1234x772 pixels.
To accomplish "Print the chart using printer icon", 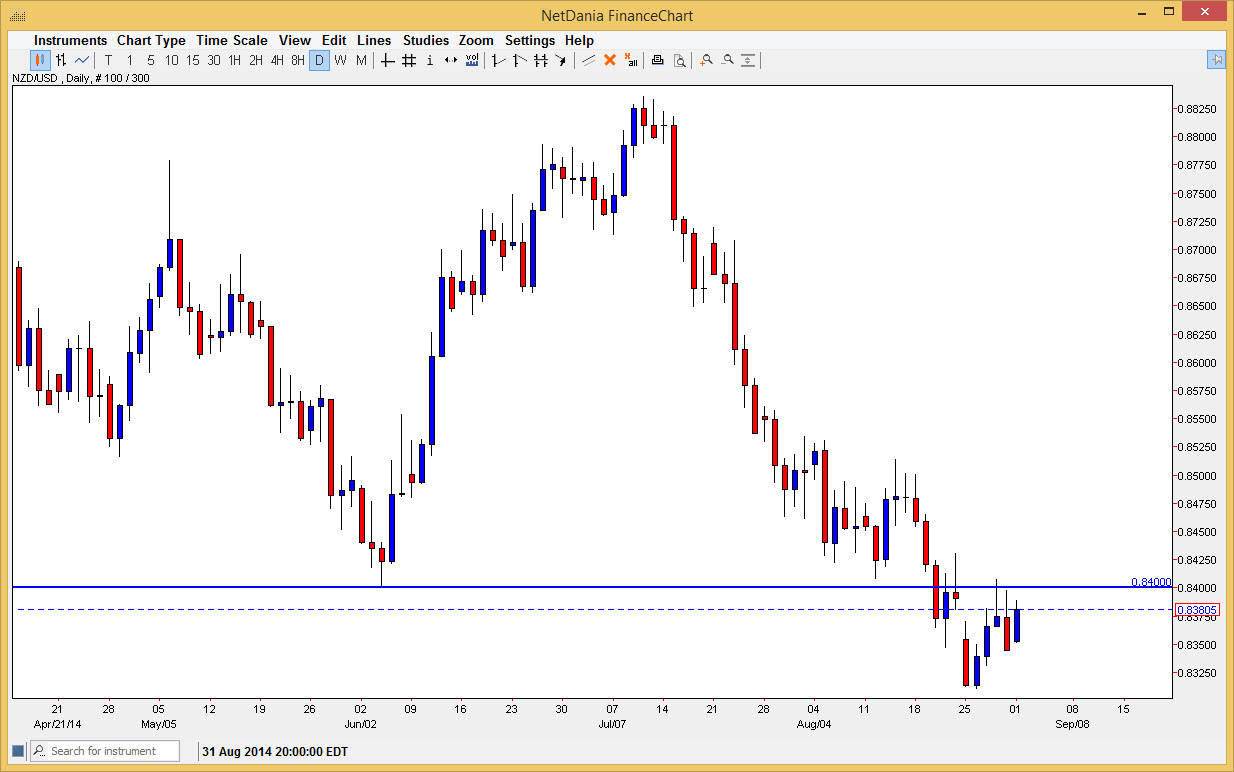I will point(657,60).
